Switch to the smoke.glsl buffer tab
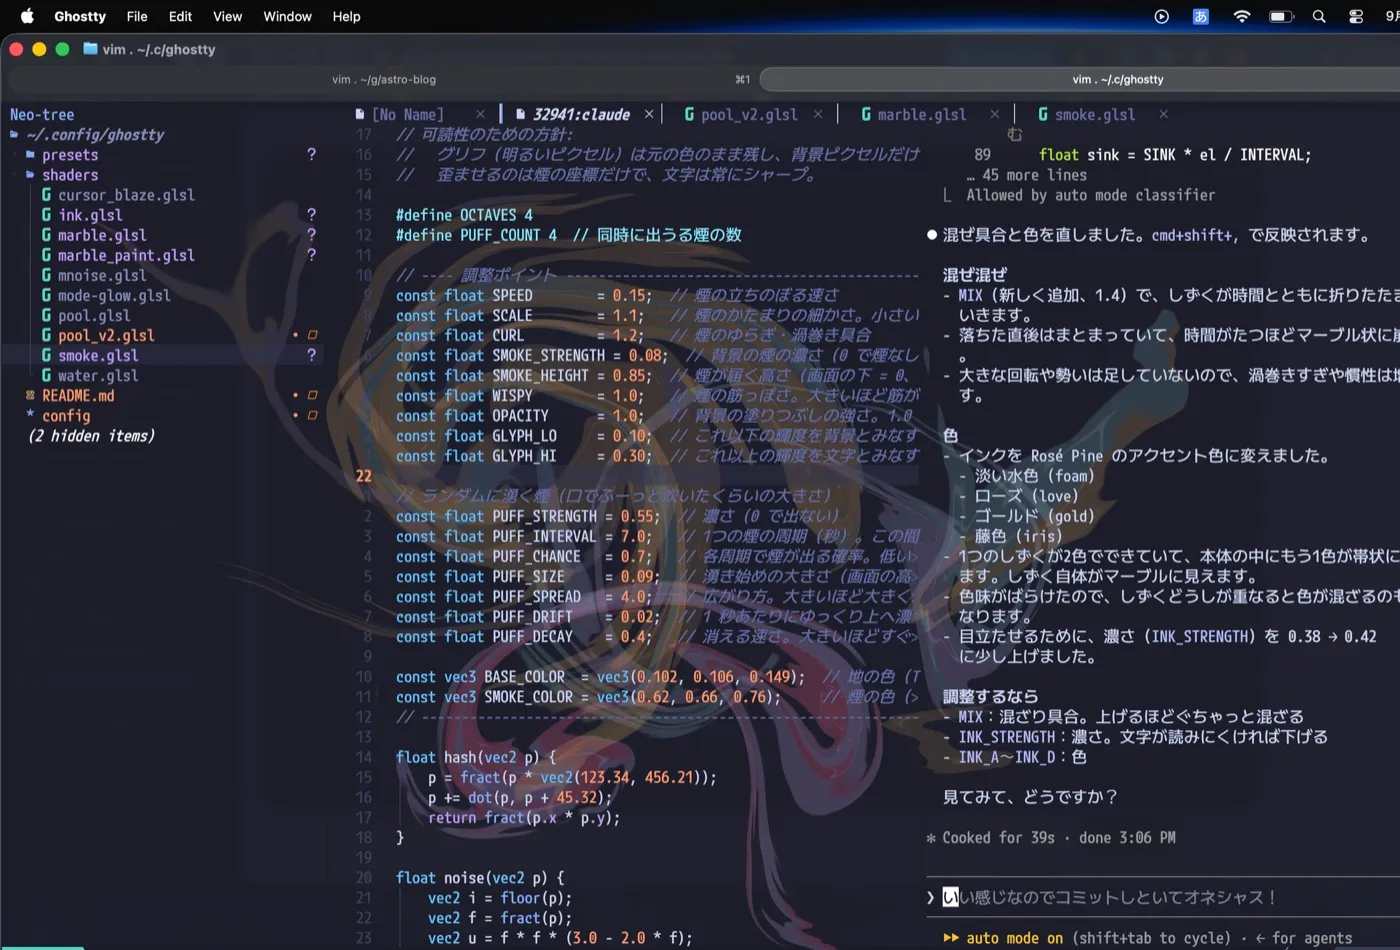1400x950 pixels. click(1095, 114)
